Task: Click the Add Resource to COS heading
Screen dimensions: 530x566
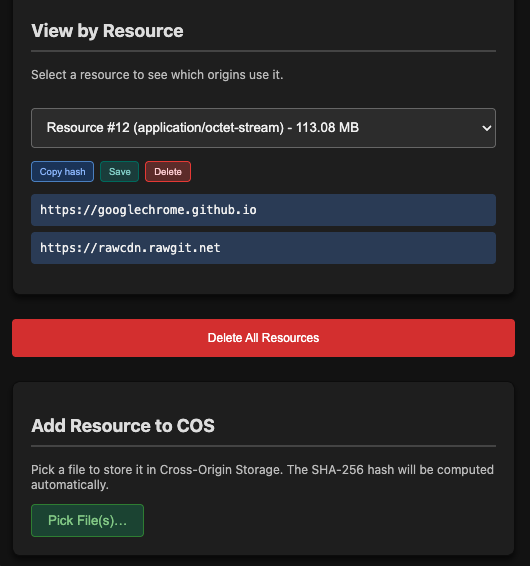Action: pos(123,426)
